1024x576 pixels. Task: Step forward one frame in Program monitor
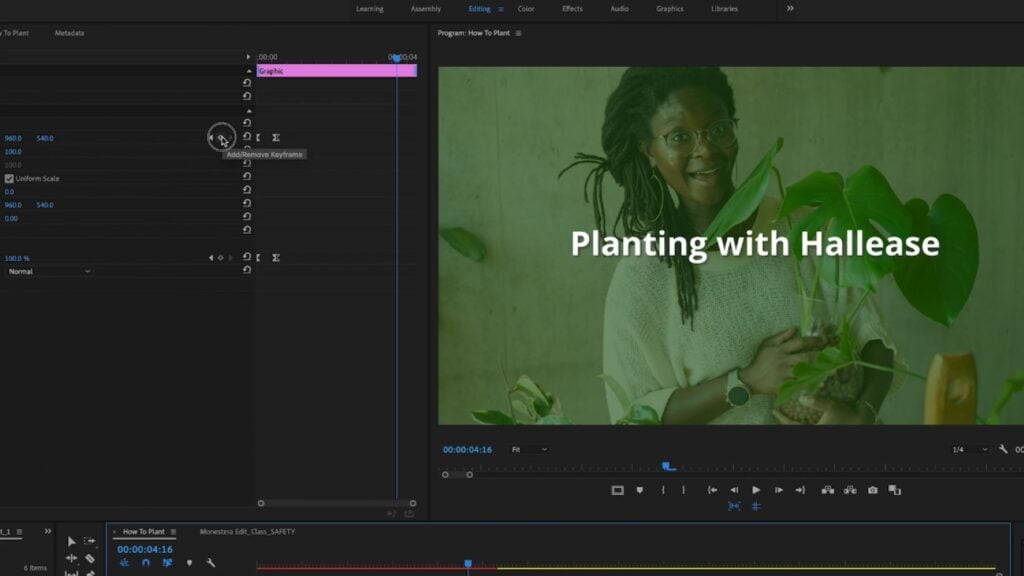(x=778, y=490)
